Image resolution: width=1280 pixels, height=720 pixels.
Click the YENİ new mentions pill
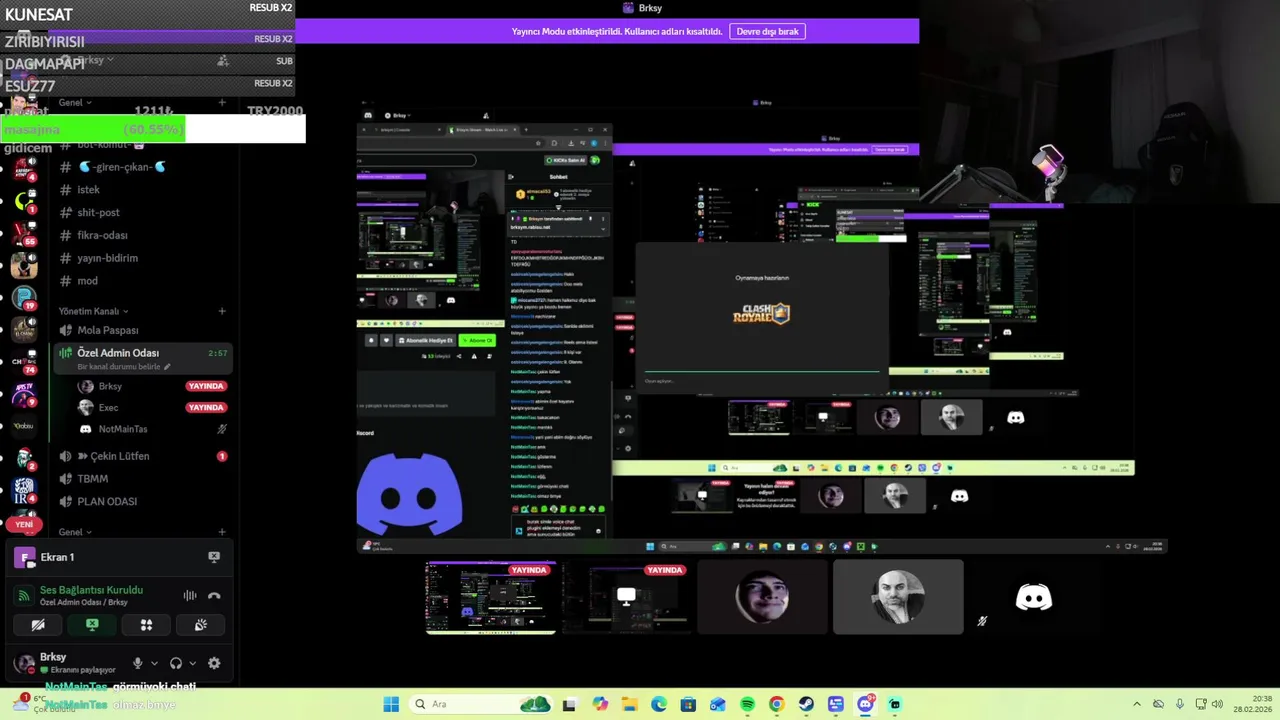24,524
